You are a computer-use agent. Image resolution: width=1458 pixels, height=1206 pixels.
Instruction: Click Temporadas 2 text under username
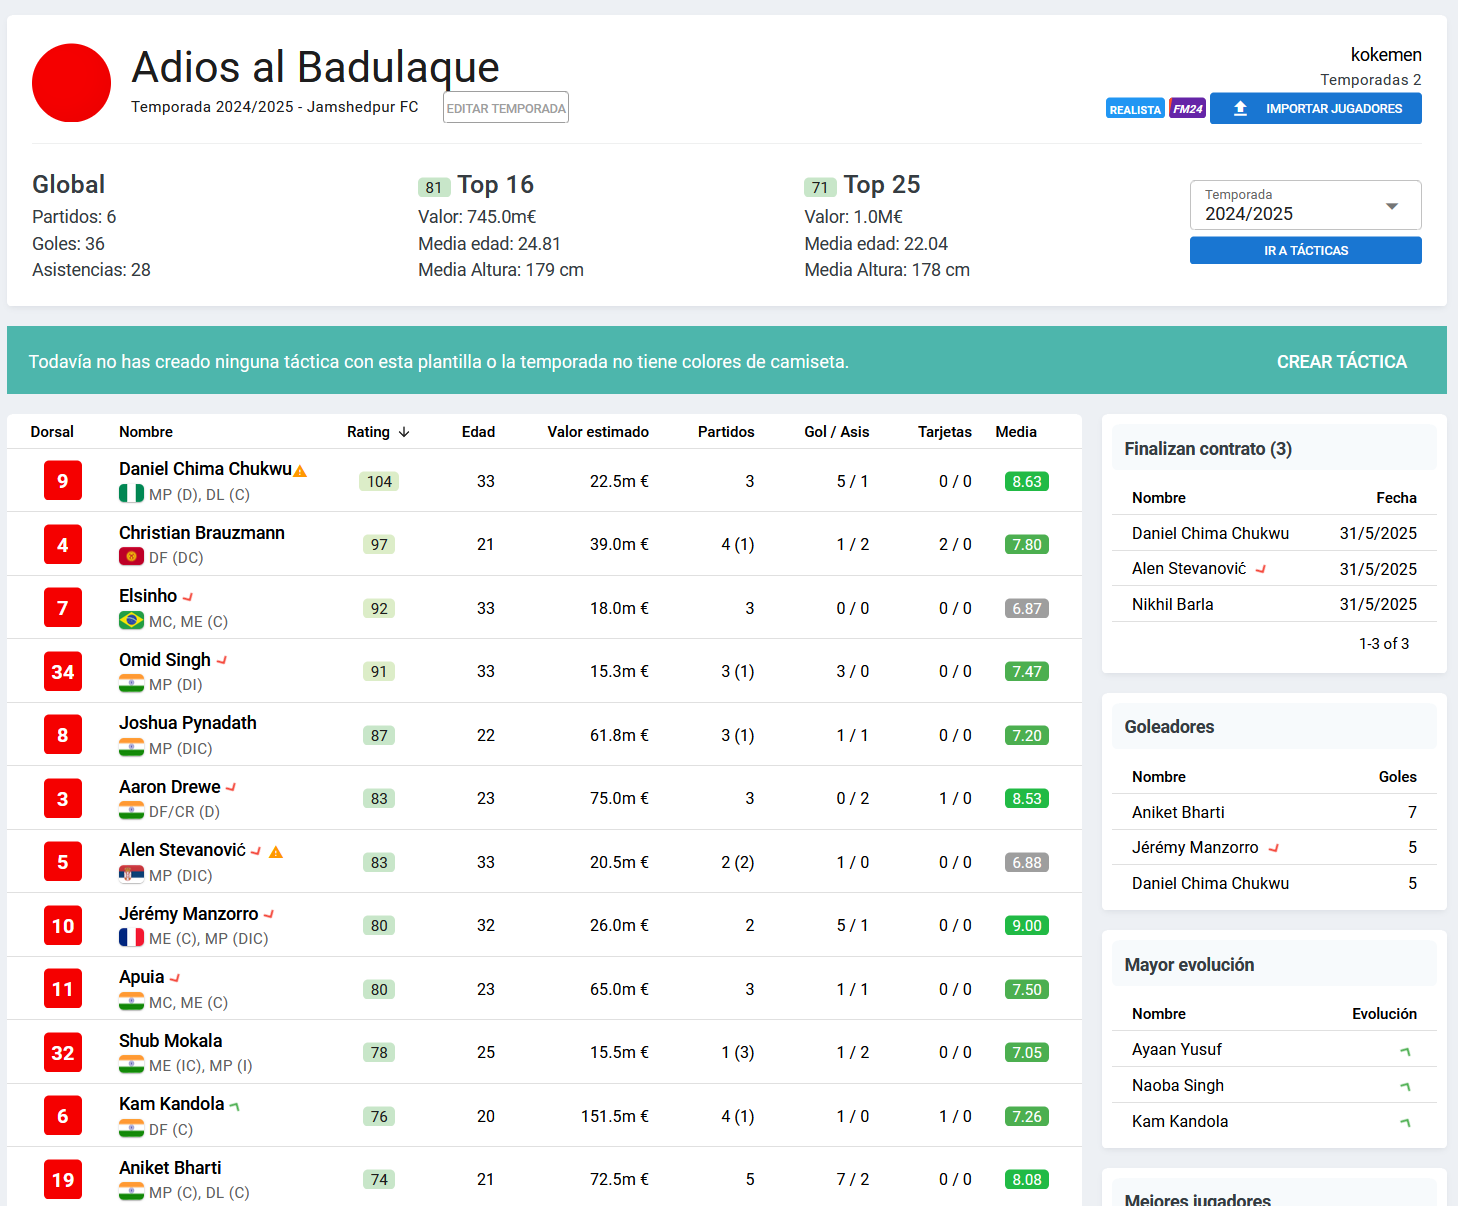click(x=1371, y=80)
